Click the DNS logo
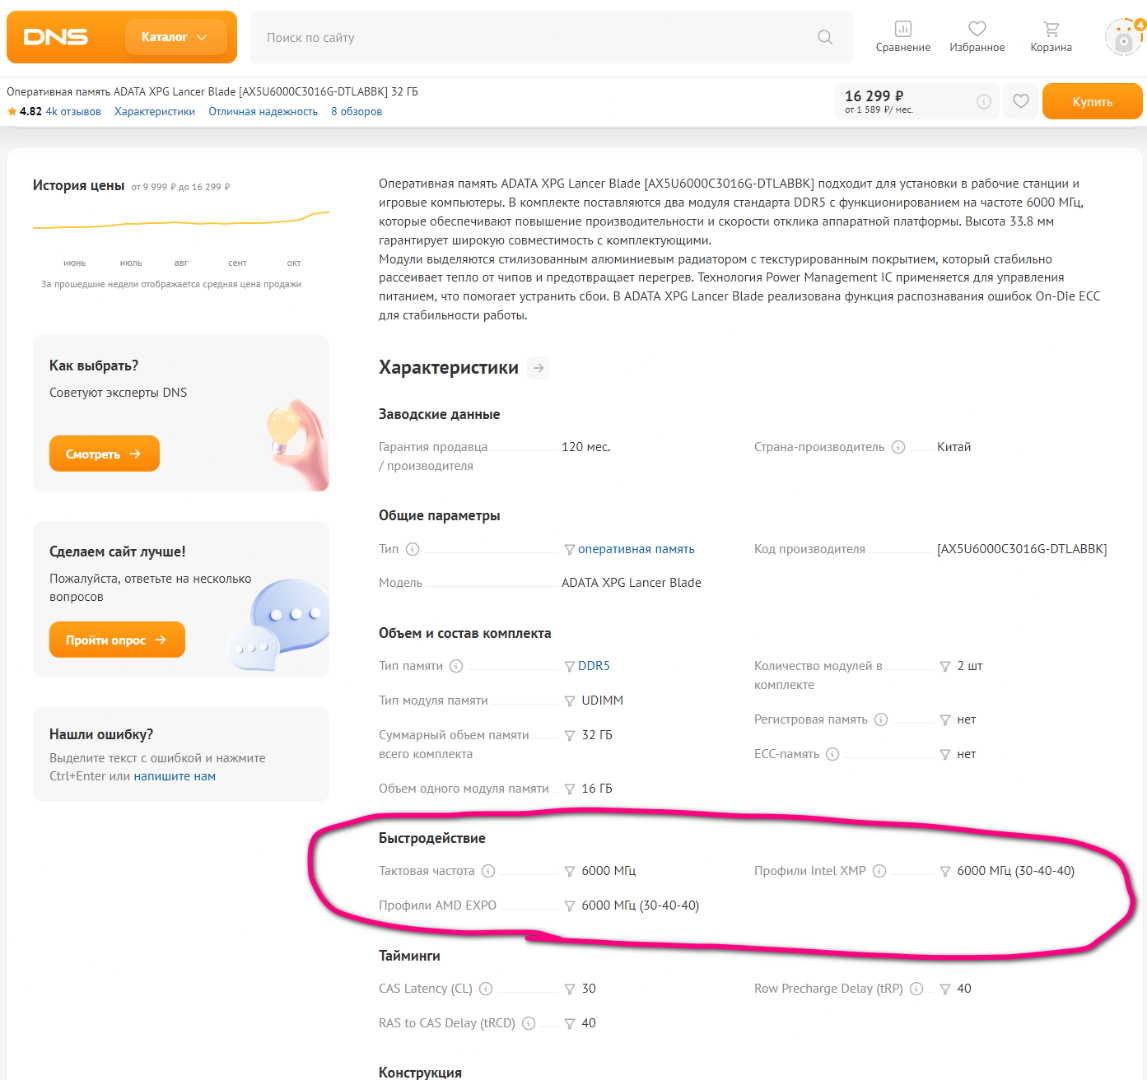 pyautogui.click(x=56, y=37)
